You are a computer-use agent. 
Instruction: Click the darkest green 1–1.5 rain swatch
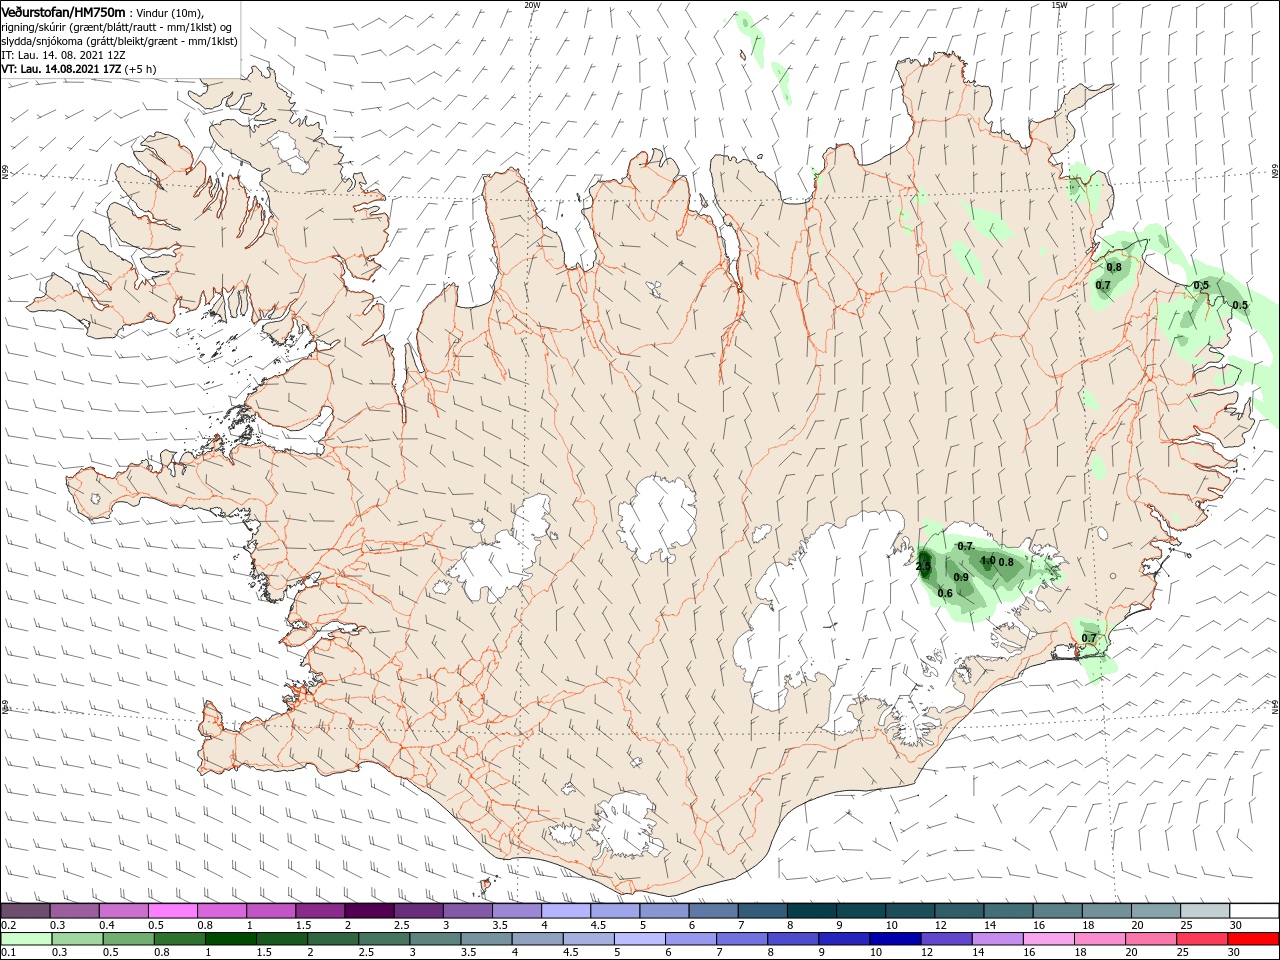click(x=231, y=939)
